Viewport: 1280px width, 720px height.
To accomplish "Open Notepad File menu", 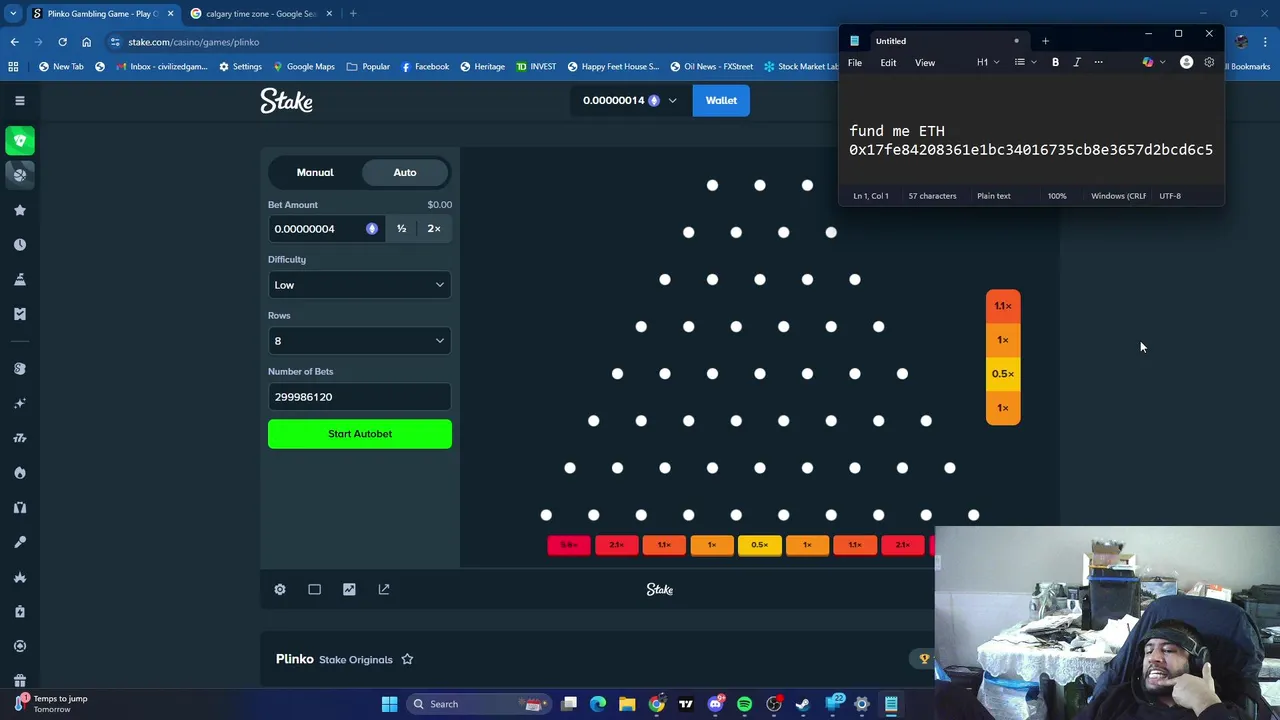I will point(855,62).
